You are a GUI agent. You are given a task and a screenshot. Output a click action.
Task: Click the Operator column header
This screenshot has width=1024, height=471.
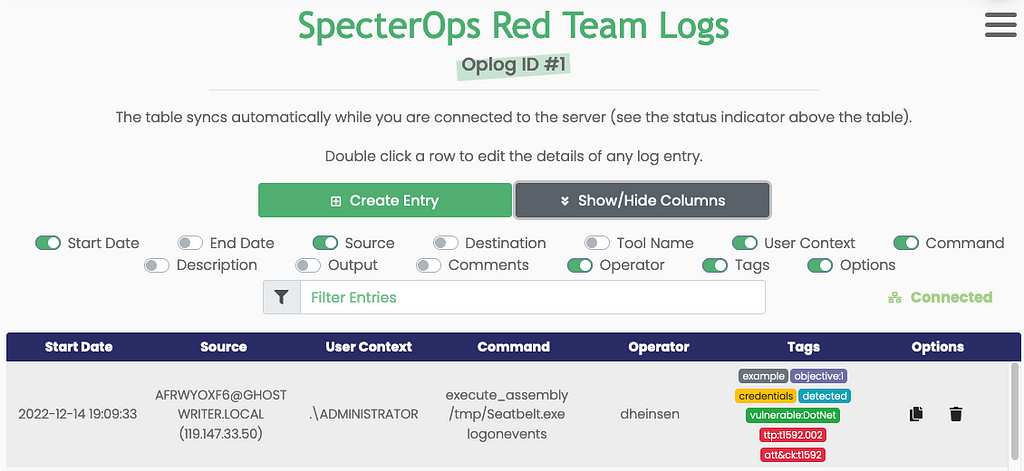[x=658, y=347]
